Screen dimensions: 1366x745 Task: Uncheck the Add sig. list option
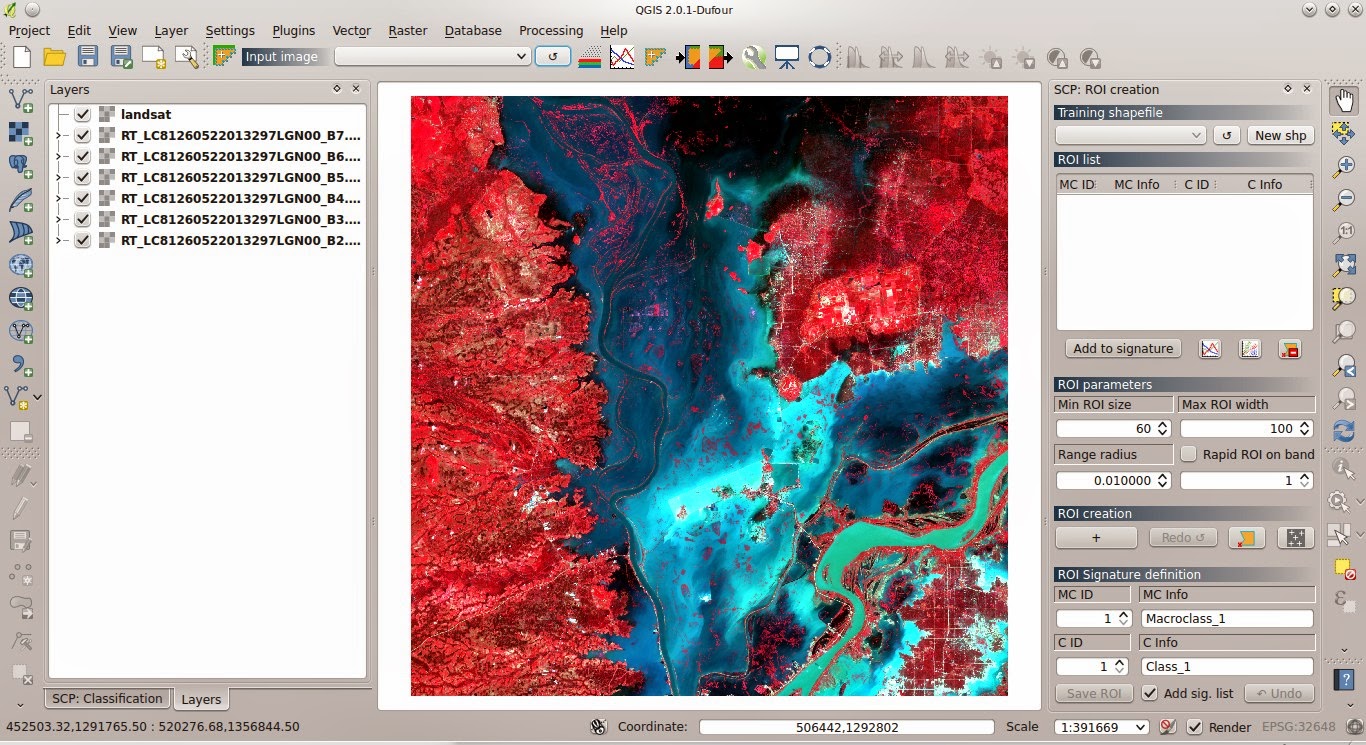tap(1150, 693)
